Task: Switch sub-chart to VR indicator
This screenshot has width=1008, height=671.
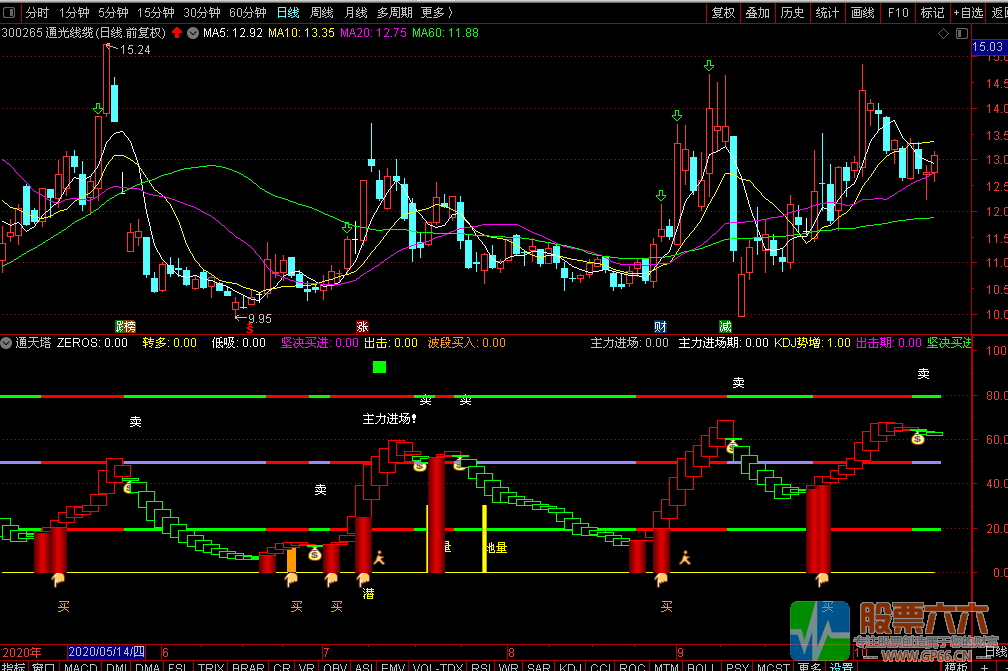Action: (307, 666)
